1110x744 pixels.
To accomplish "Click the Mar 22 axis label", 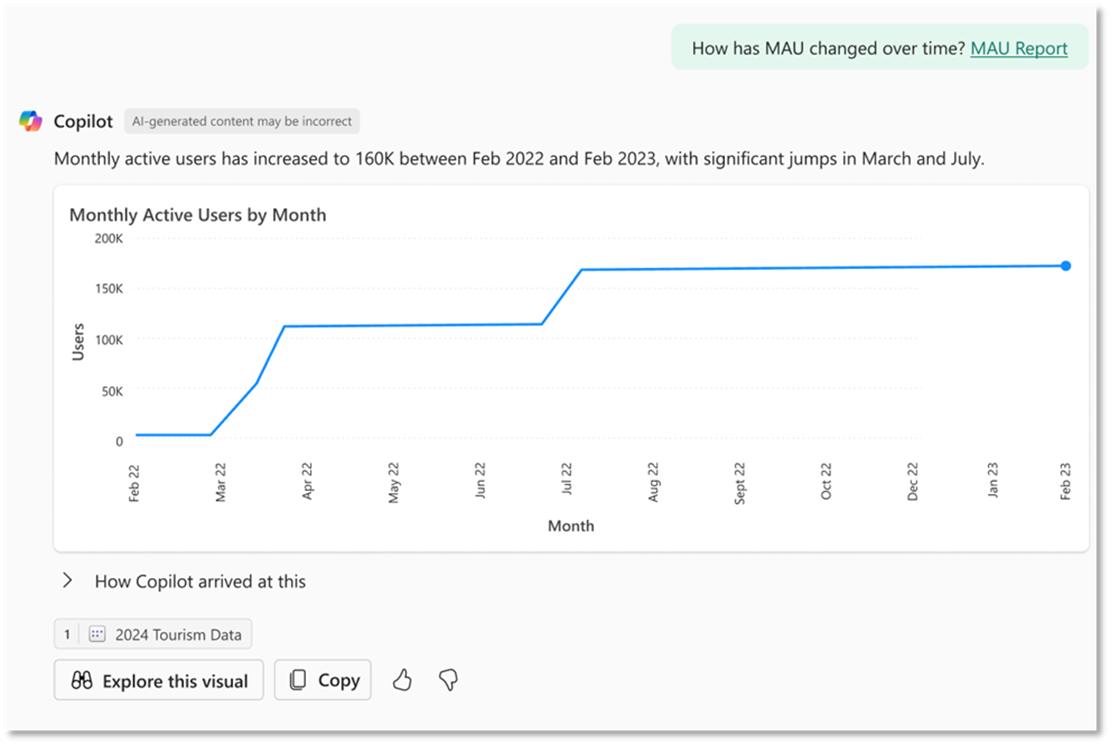I will coord(220,482).
